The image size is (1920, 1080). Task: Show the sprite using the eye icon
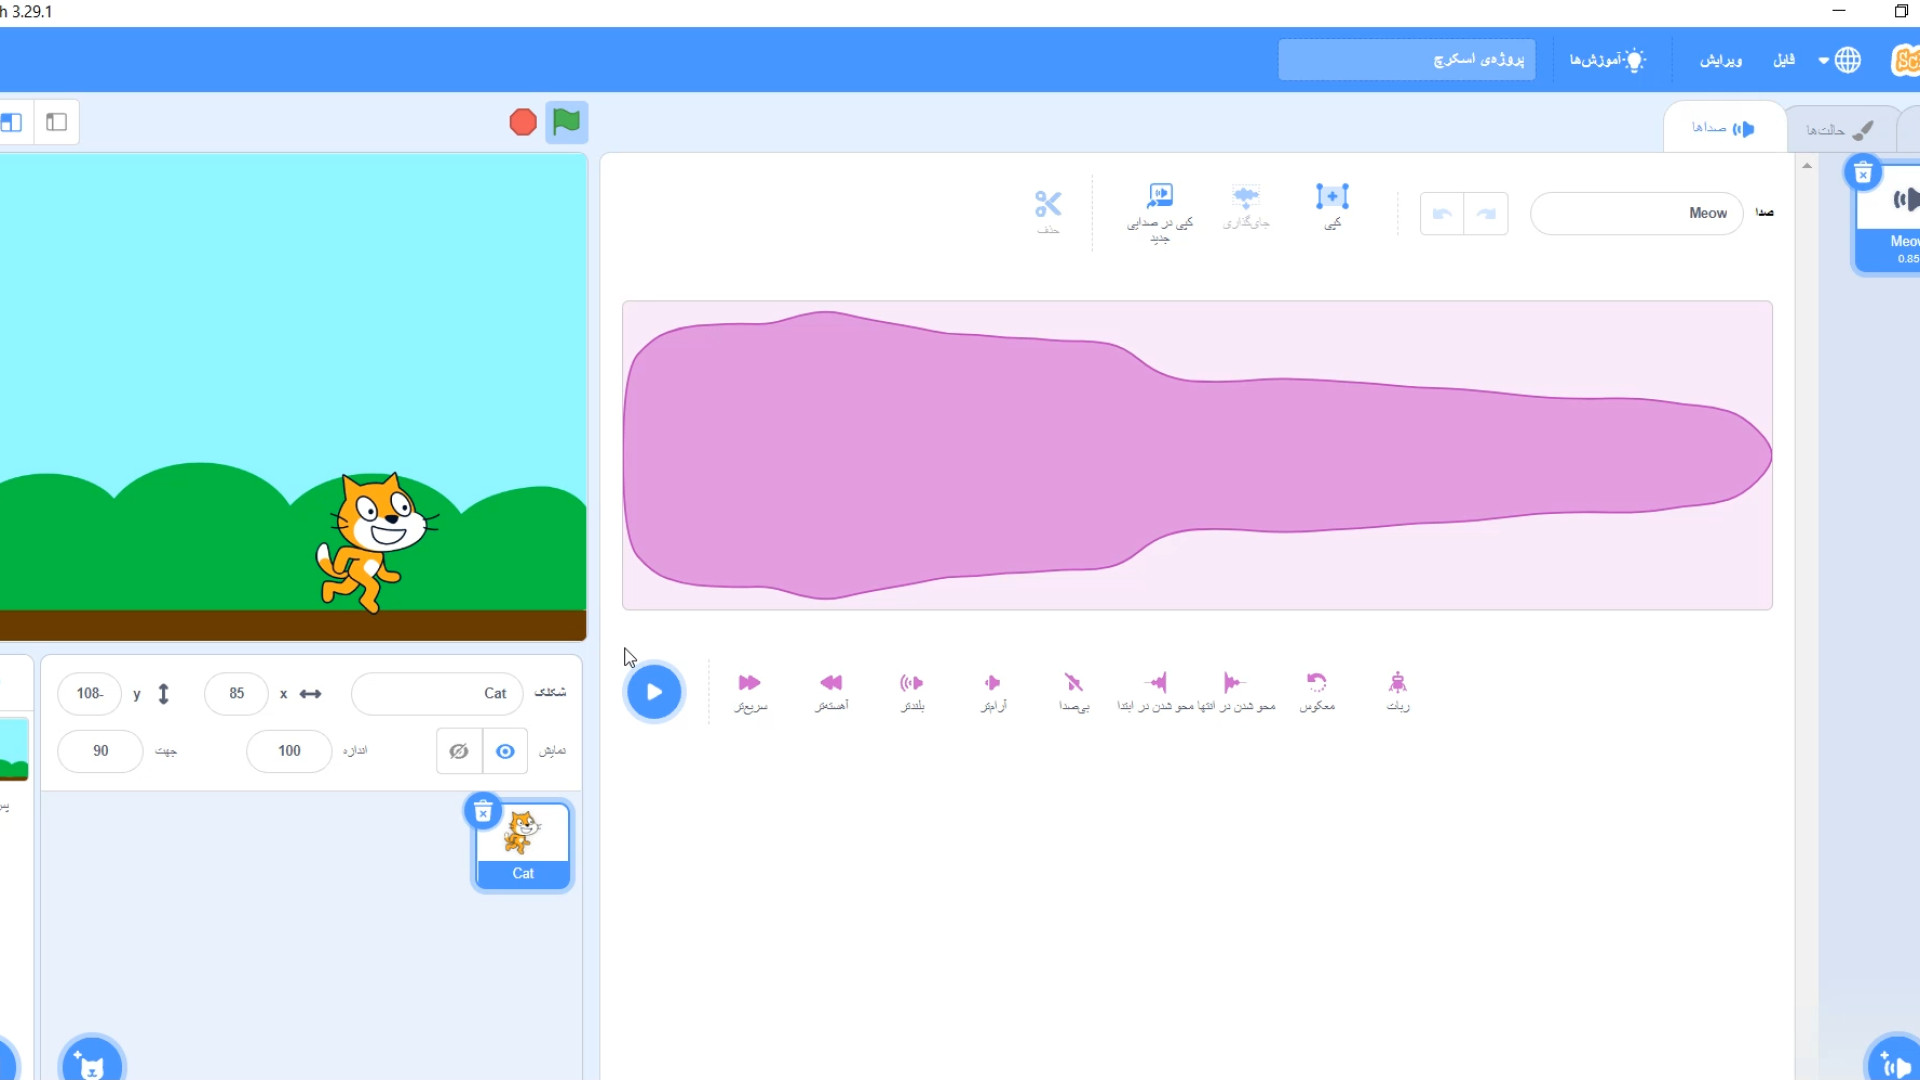[505, 751]
